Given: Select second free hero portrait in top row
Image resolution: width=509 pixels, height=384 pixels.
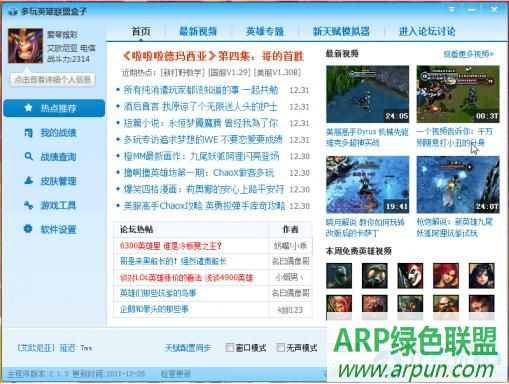Looking at the screenshot, I should coord(375,276).
